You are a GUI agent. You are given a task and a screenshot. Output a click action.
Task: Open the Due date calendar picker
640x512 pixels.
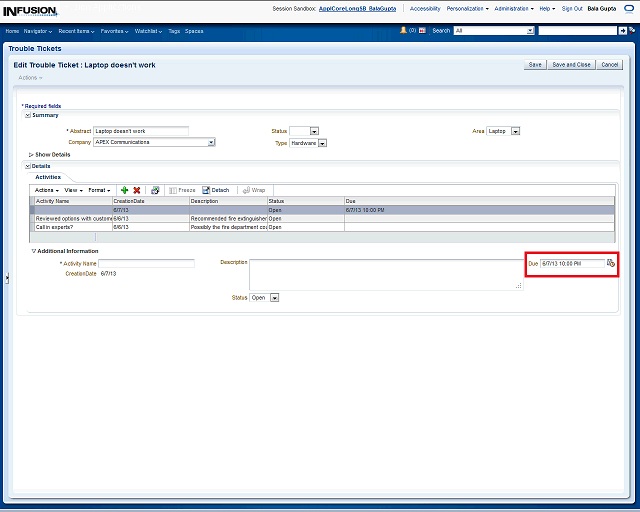[x=611, y=263]
